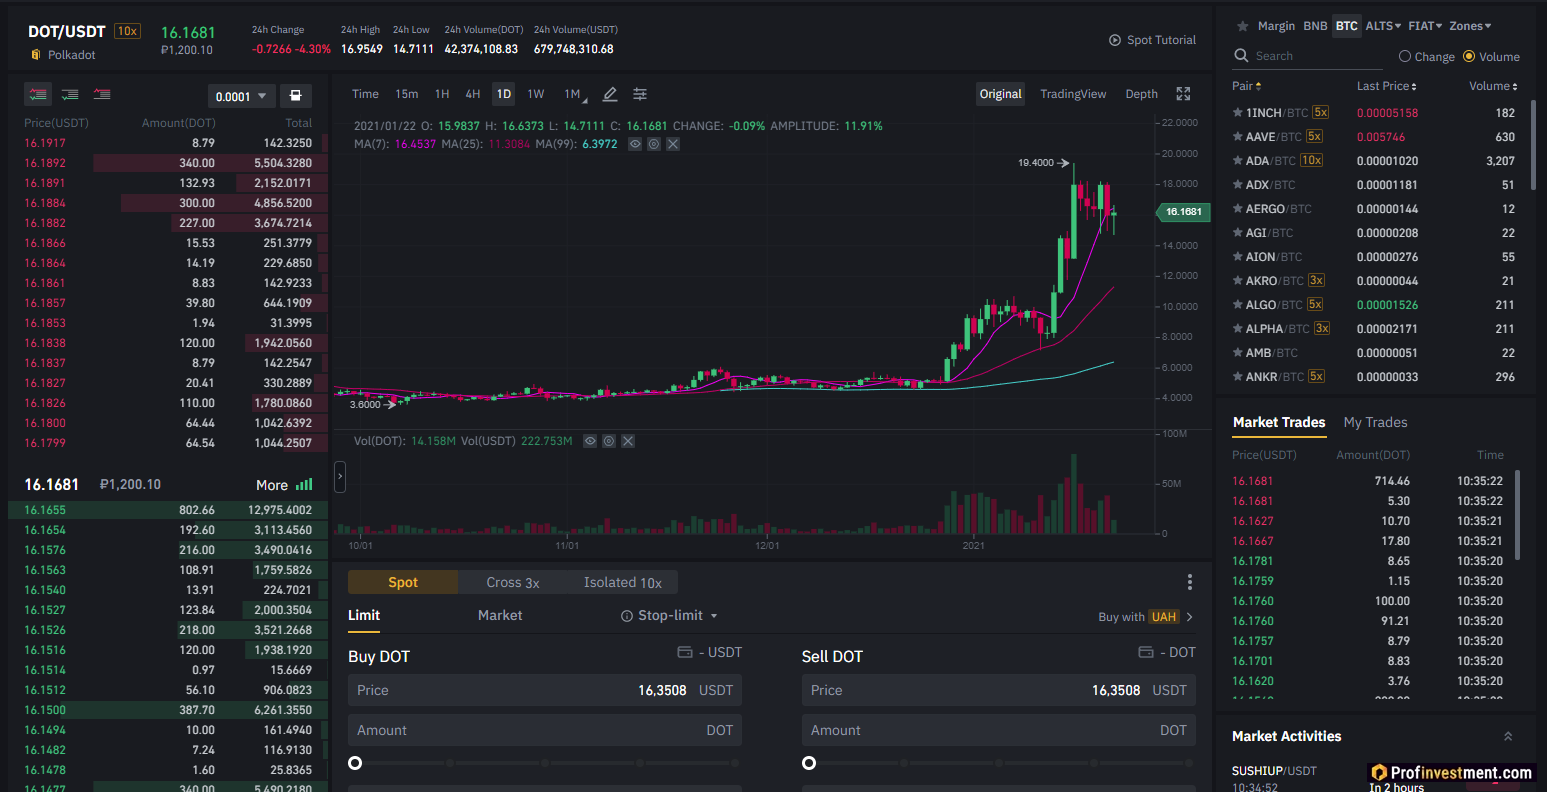The width and height of the screenshot is (1547, 792).
Task: Switch chart to TradingView view
Action: (1073, 94)
